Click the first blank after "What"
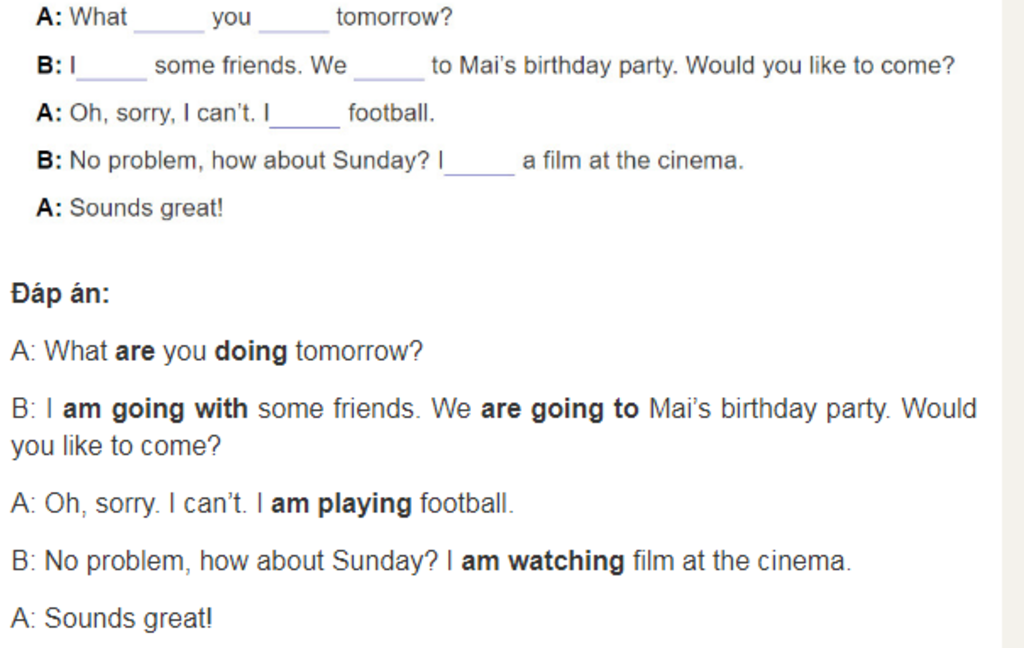This screenshot has width=1024, height=648. pyautogui.click(x=168, y=22)
